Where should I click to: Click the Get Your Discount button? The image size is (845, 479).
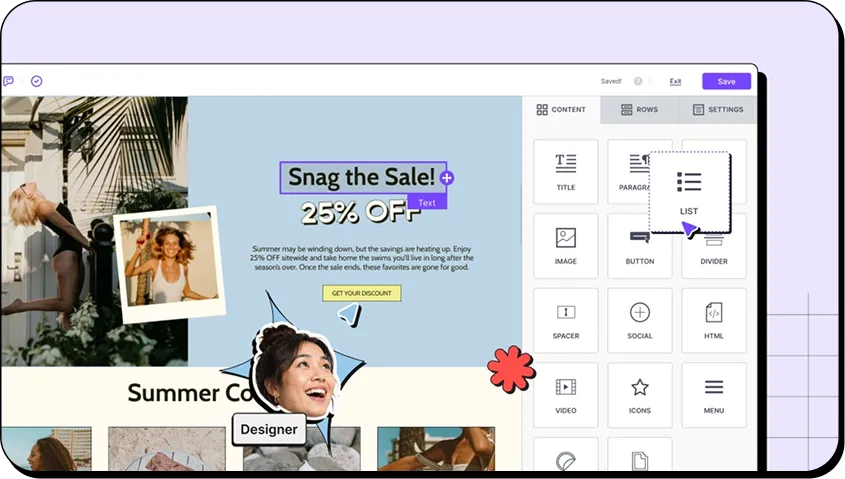click(362, 293)
